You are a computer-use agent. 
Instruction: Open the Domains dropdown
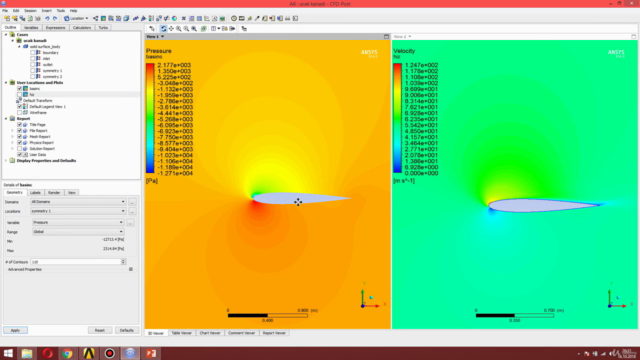(x=78, y=202)
